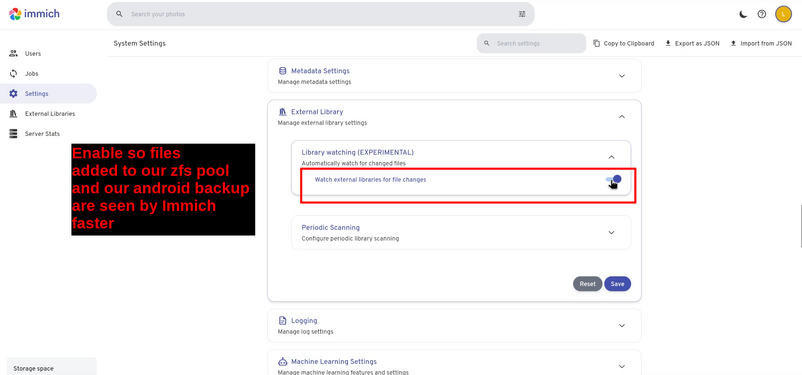Expand the Logging section
The height and width of the screenshot is (375, 802).
[x=621, y=325]
